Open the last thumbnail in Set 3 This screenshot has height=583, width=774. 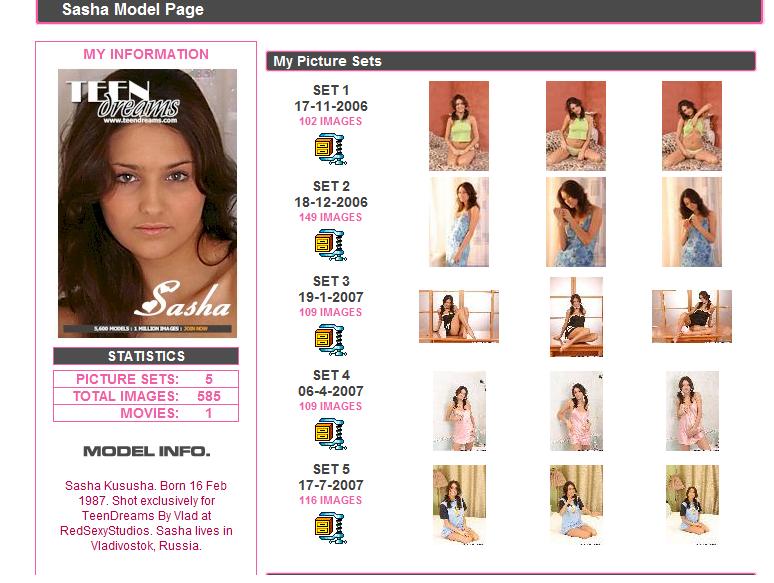pos(691,317)
